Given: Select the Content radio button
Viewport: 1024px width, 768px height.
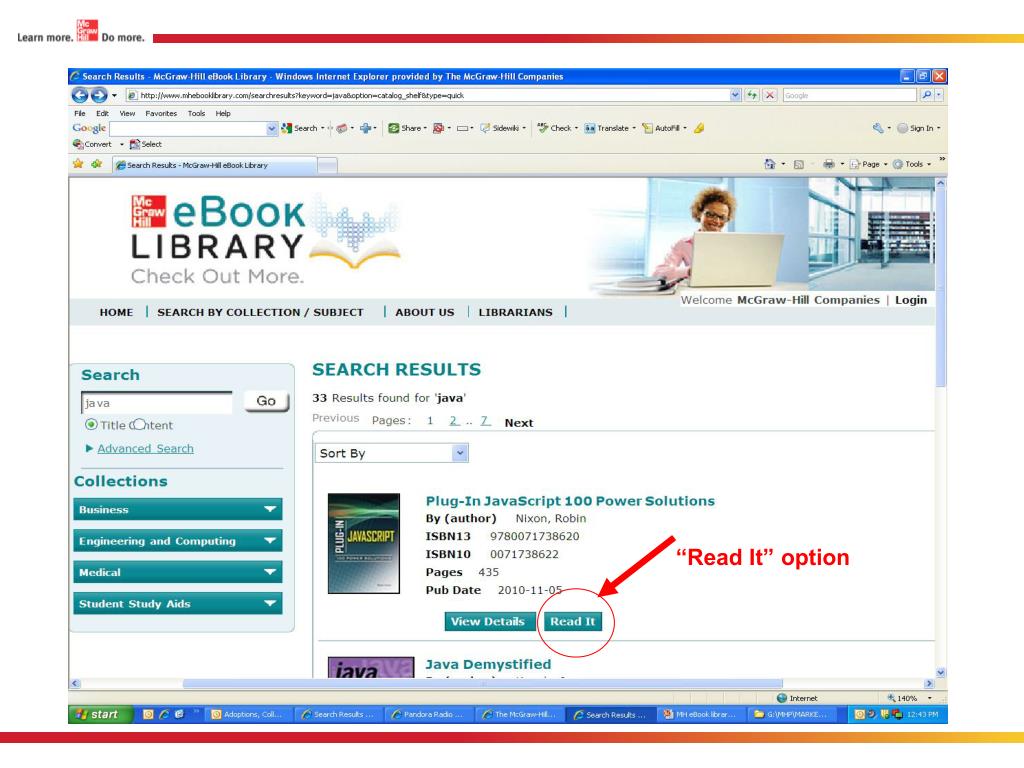Looking at the screenshot, I should tap(138, 424).
